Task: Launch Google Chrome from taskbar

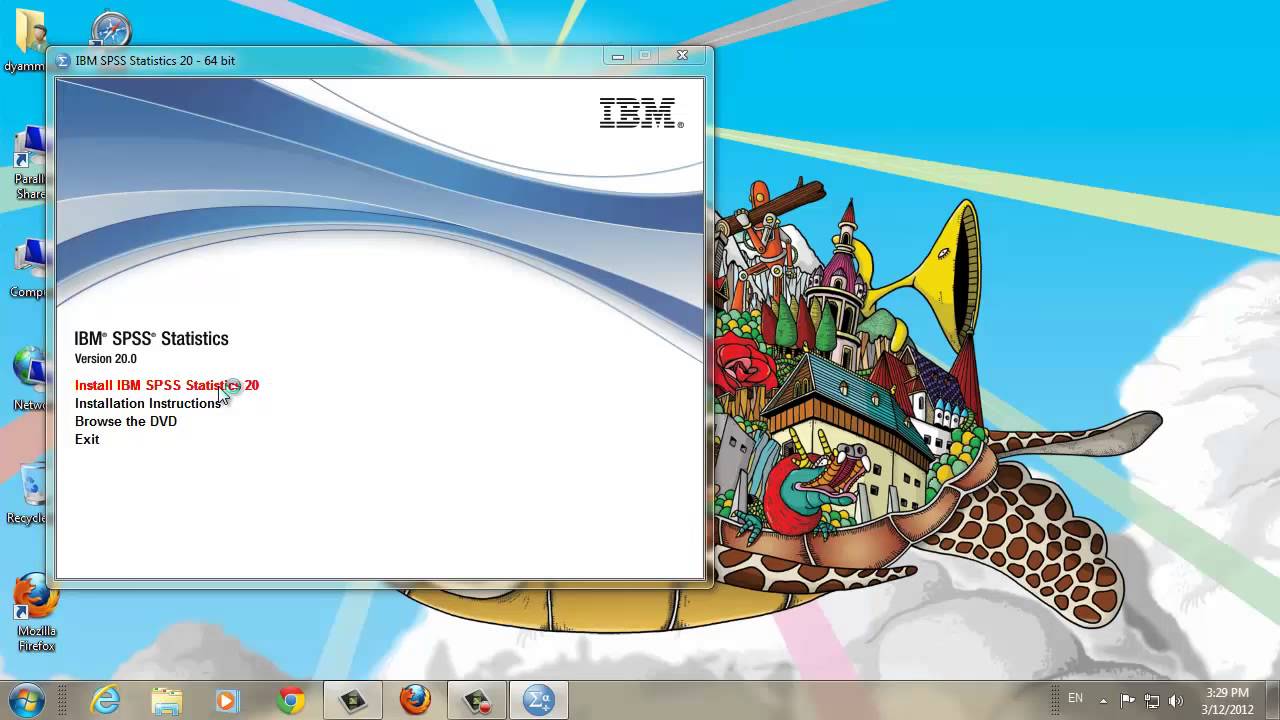Action: pyautogui.click(x=291, y=700)
